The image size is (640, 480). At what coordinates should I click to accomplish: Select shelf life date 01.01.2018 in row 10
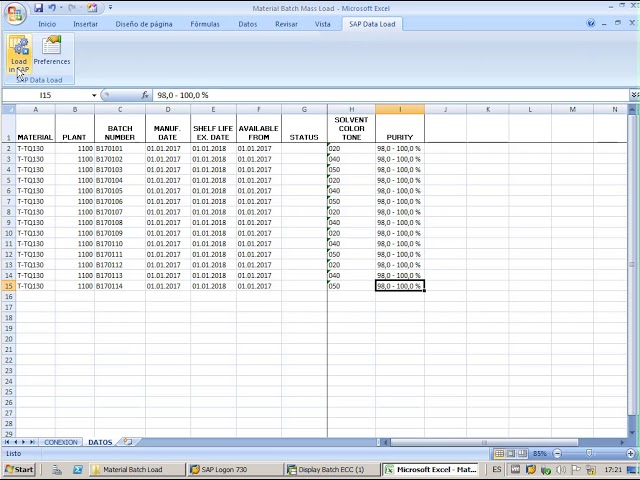(213, 233)
